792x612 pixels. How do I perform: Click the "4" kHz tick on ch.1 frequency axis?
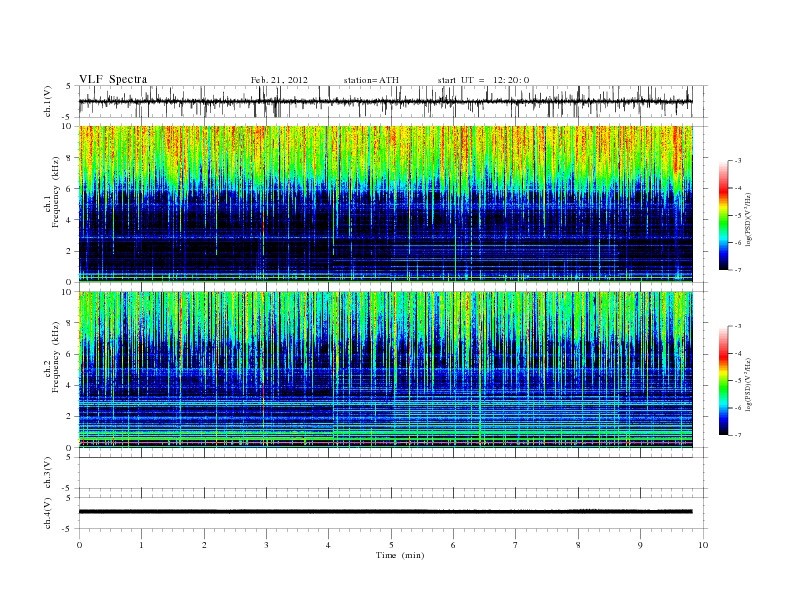tap(69, 220)
